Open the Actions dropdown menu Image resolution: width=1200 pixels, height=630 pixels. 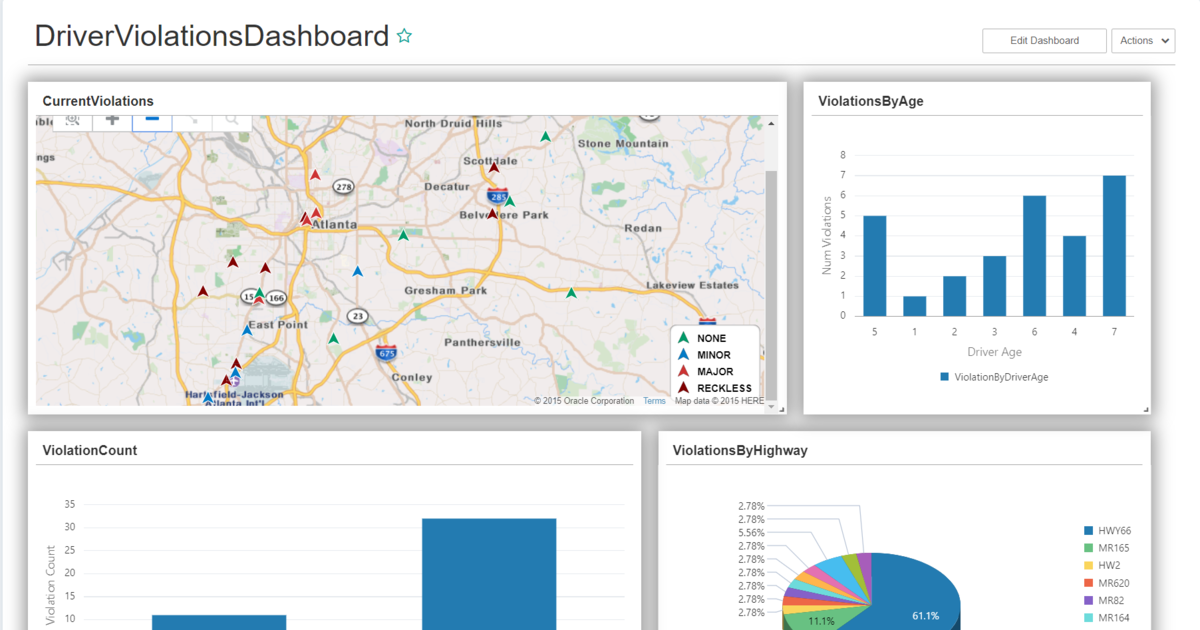1143,41
